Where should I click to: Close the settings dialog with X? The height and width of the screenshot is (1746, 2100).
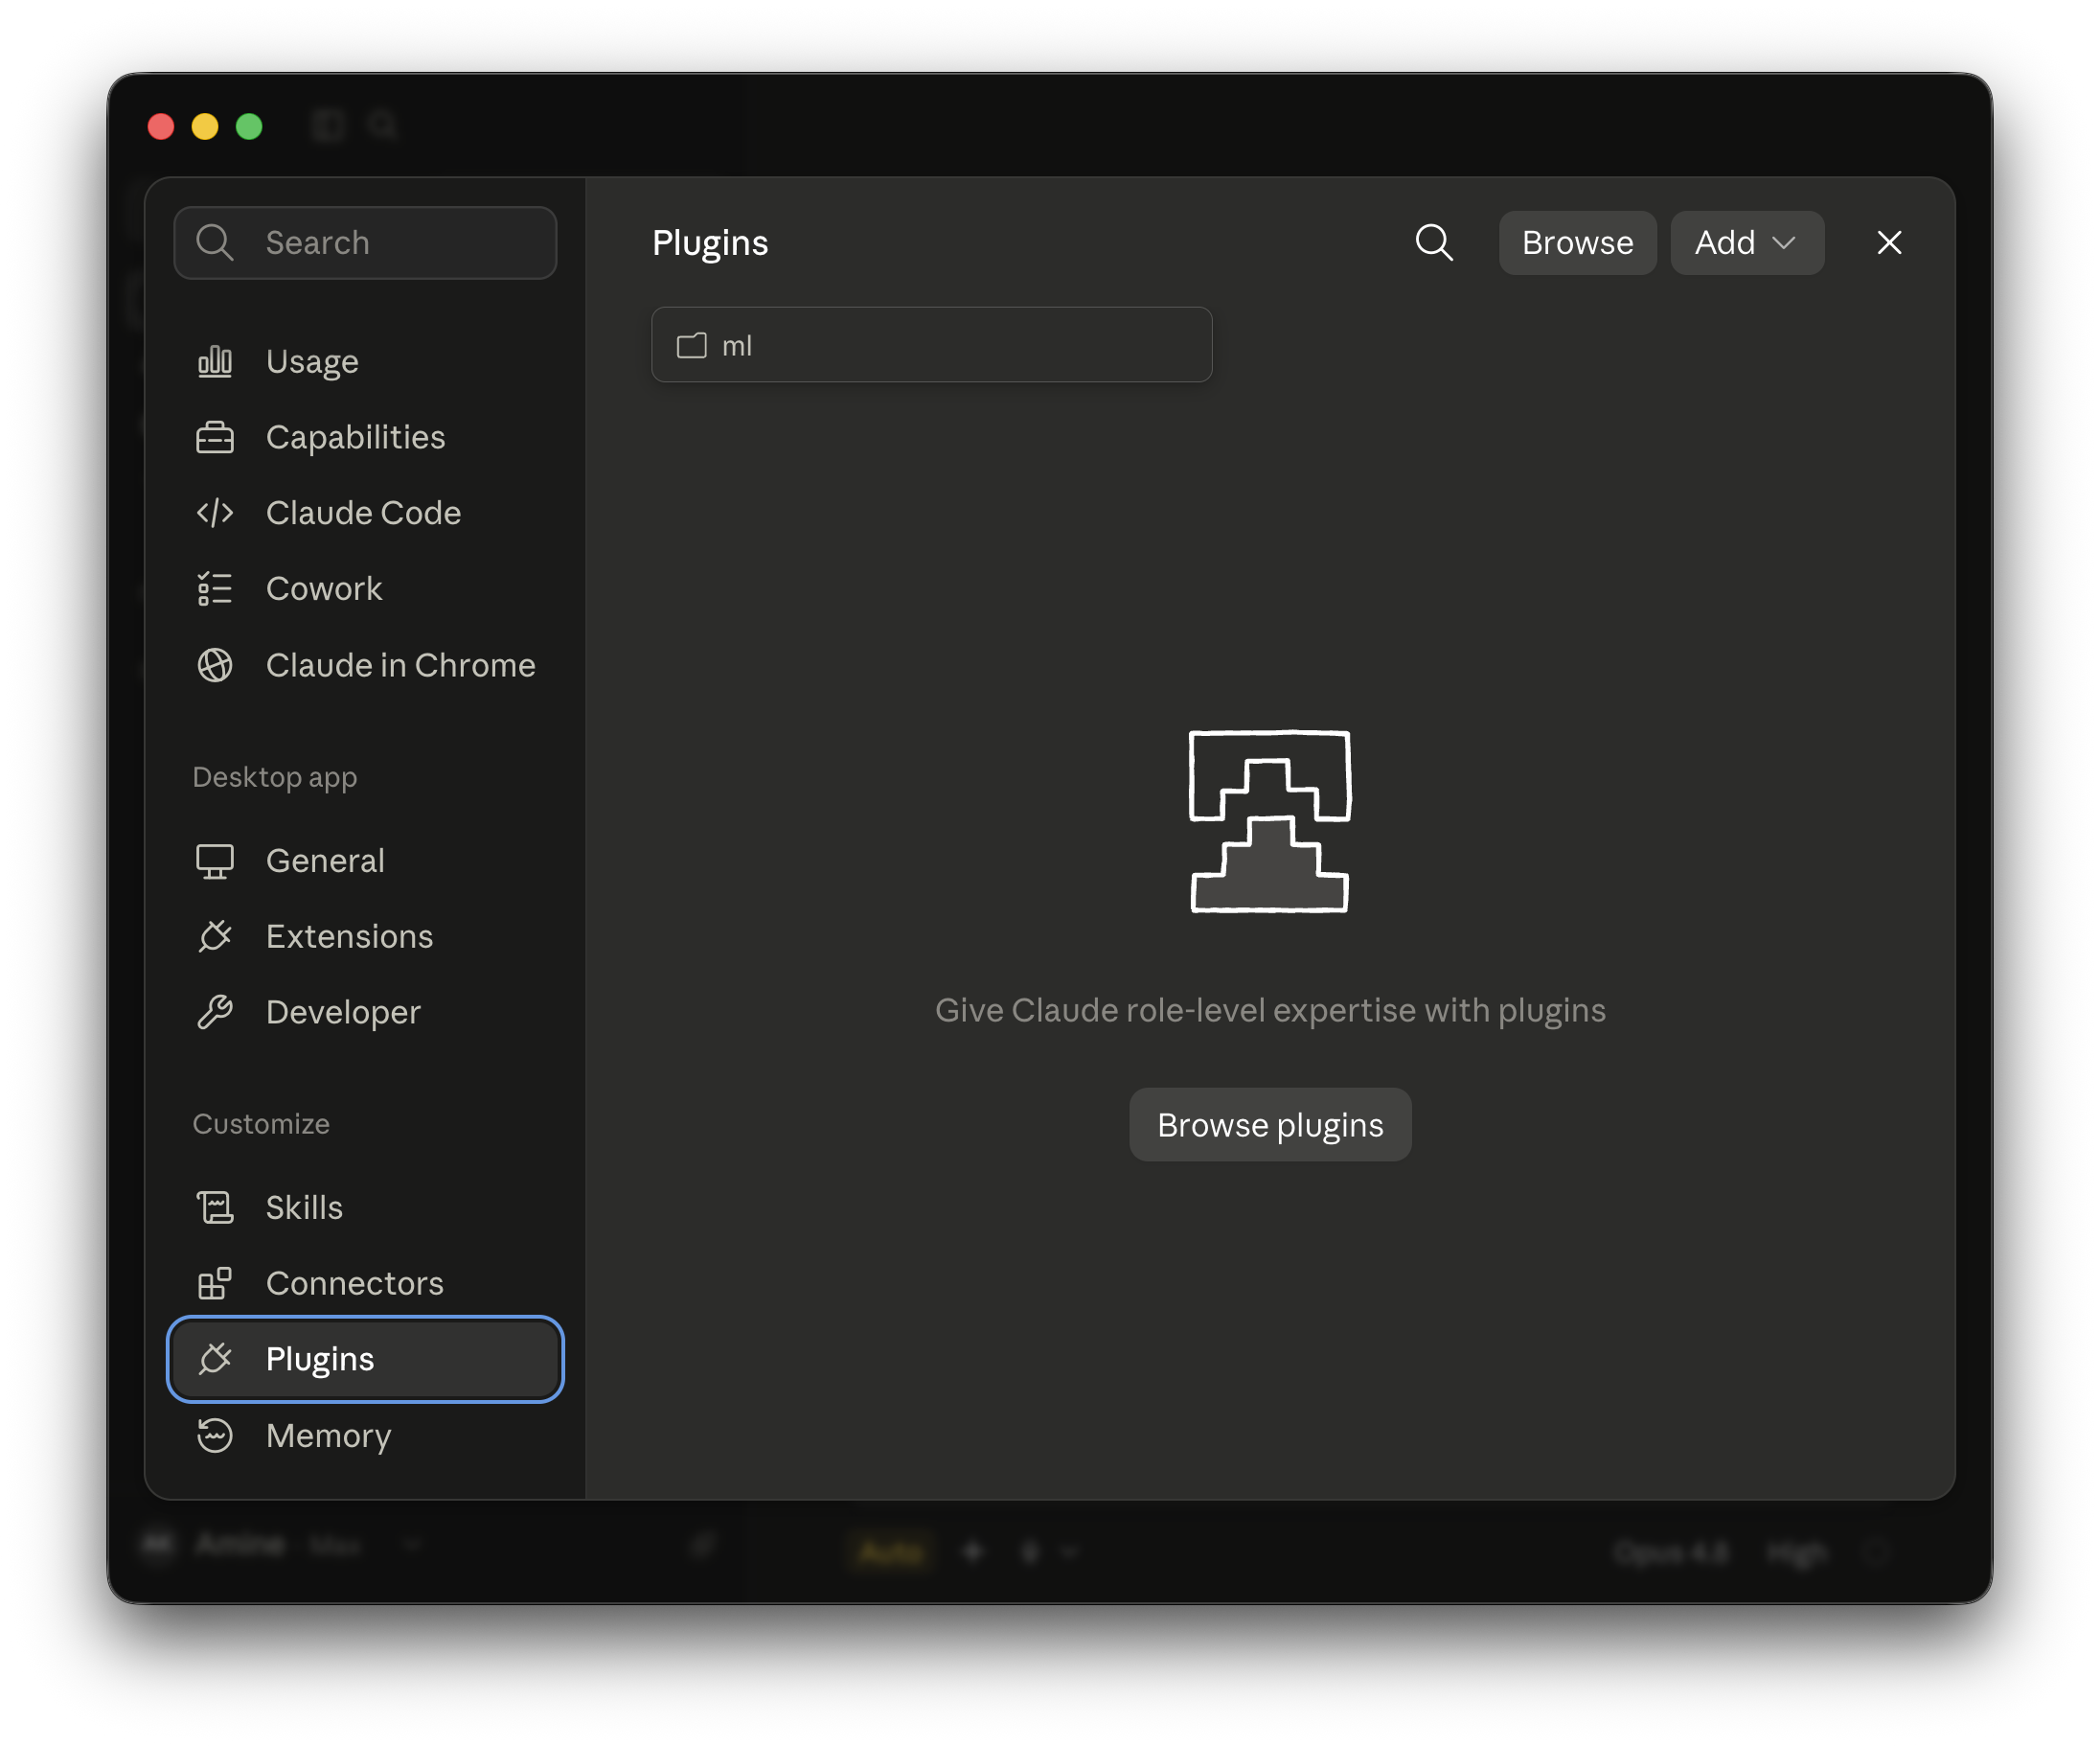1889,242
